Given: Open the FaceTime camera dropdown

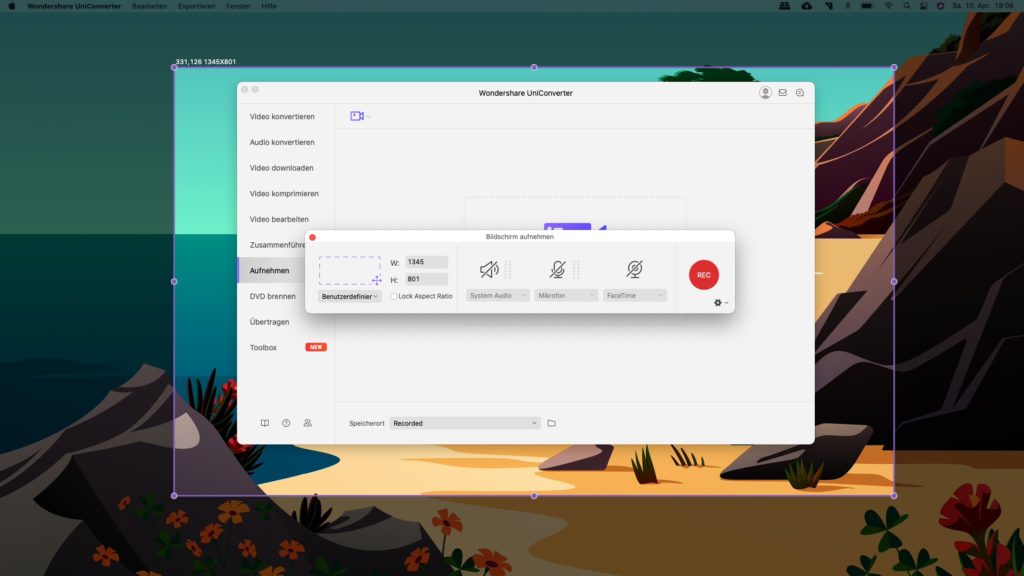Looking at the screenshot, I should point(634,296).
